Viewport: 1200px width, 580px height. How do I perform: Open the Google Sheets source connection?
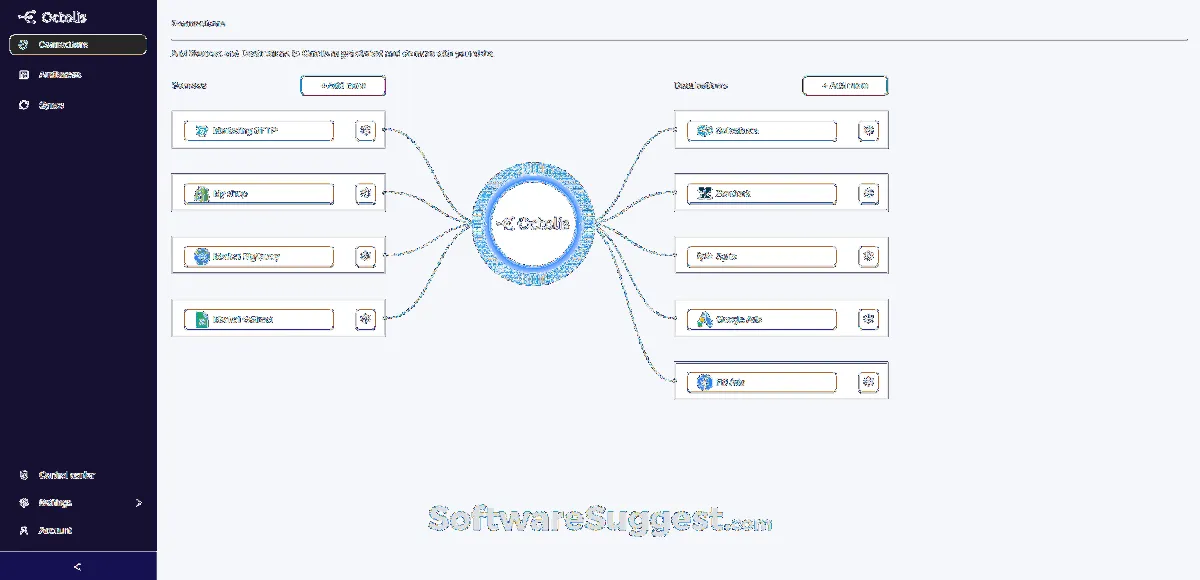click(259, 320)
